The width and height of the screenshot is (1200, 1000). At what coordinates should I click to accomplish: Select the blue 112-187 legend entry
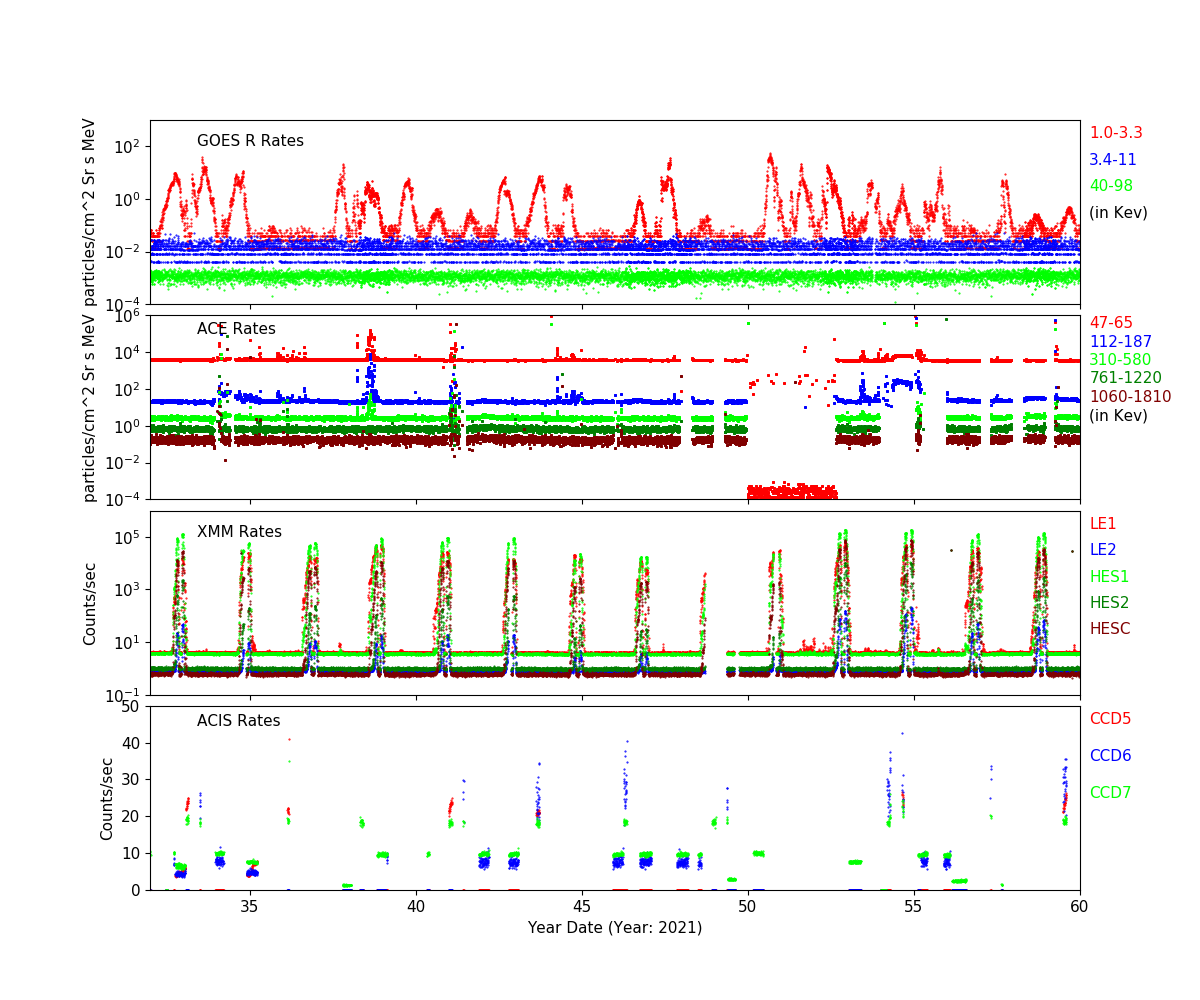pos(1120,342)
